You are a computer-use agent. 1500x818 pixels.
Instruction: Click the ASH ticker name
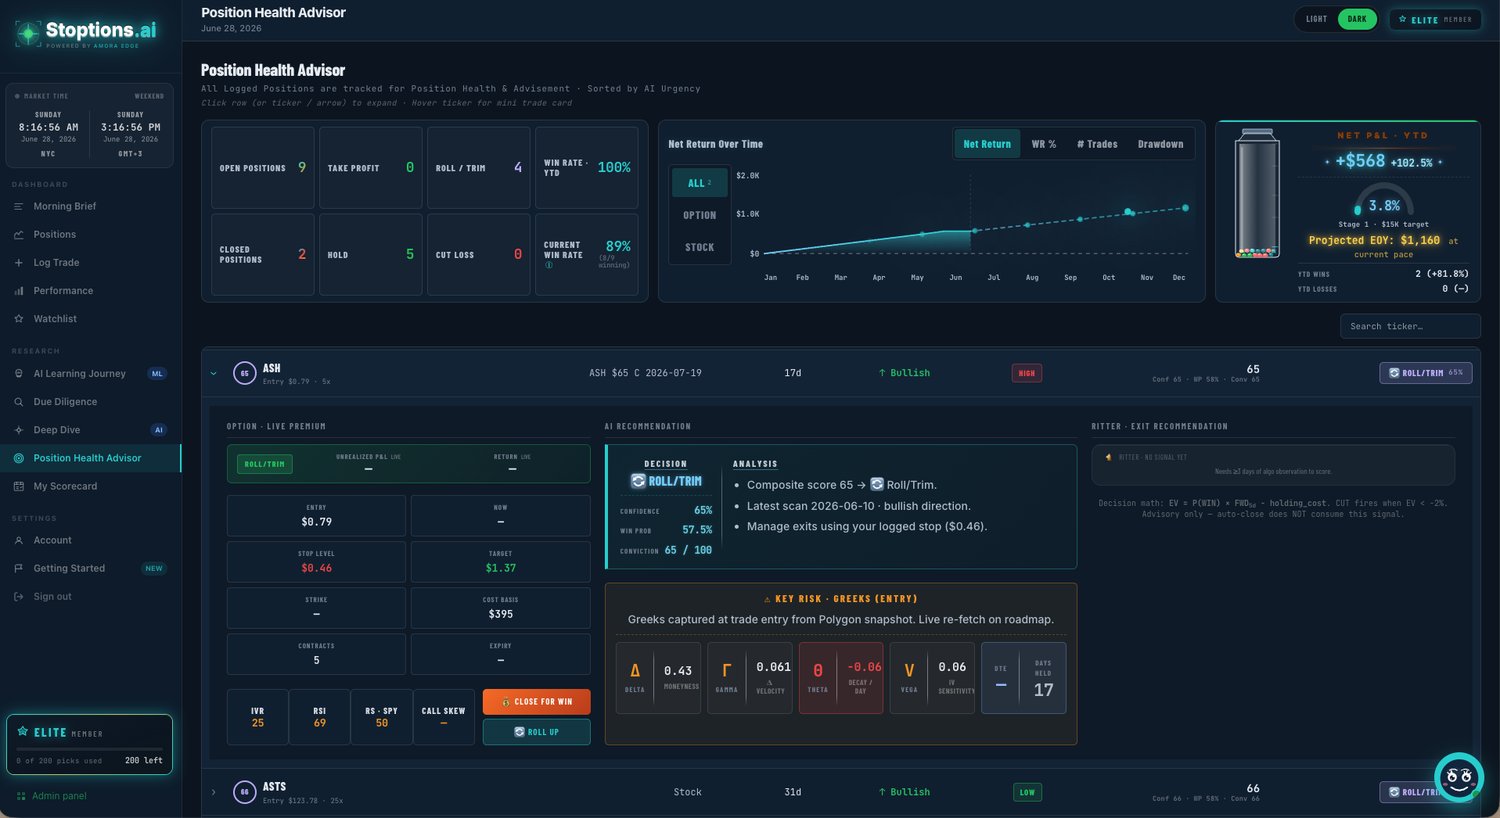point(272,368)
